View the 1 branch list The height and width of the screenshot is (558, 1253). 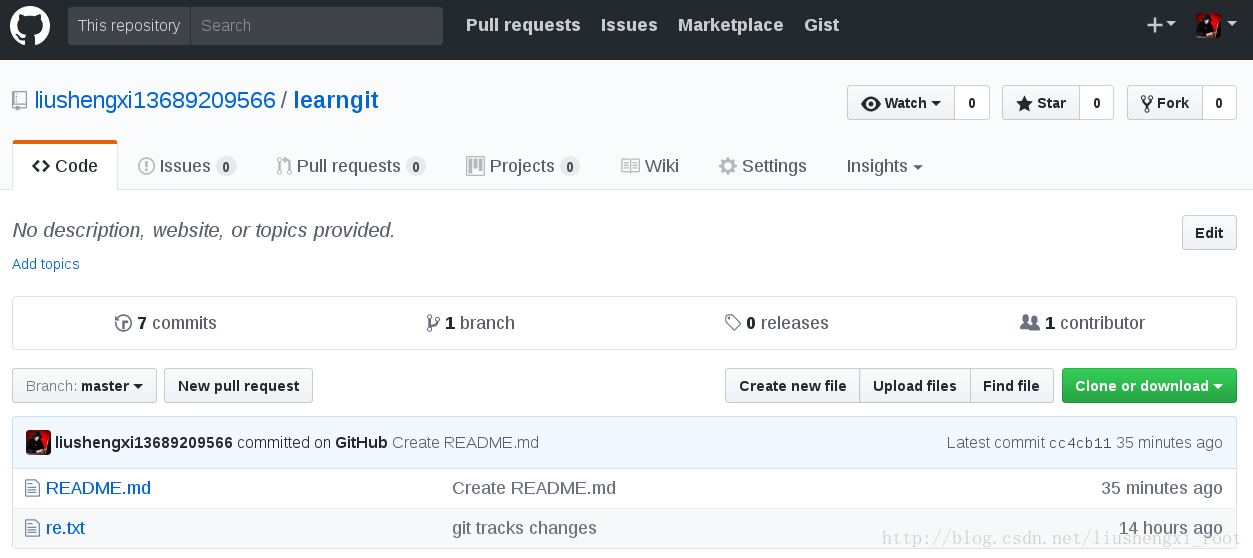click(x=470, y=323)
